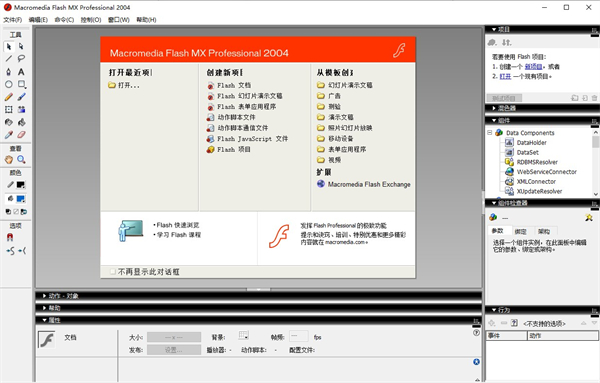Image resolution: width=600 pixels, height=383 pixels.
Task: Select the Eraser tool
Action: coord(21,135)
